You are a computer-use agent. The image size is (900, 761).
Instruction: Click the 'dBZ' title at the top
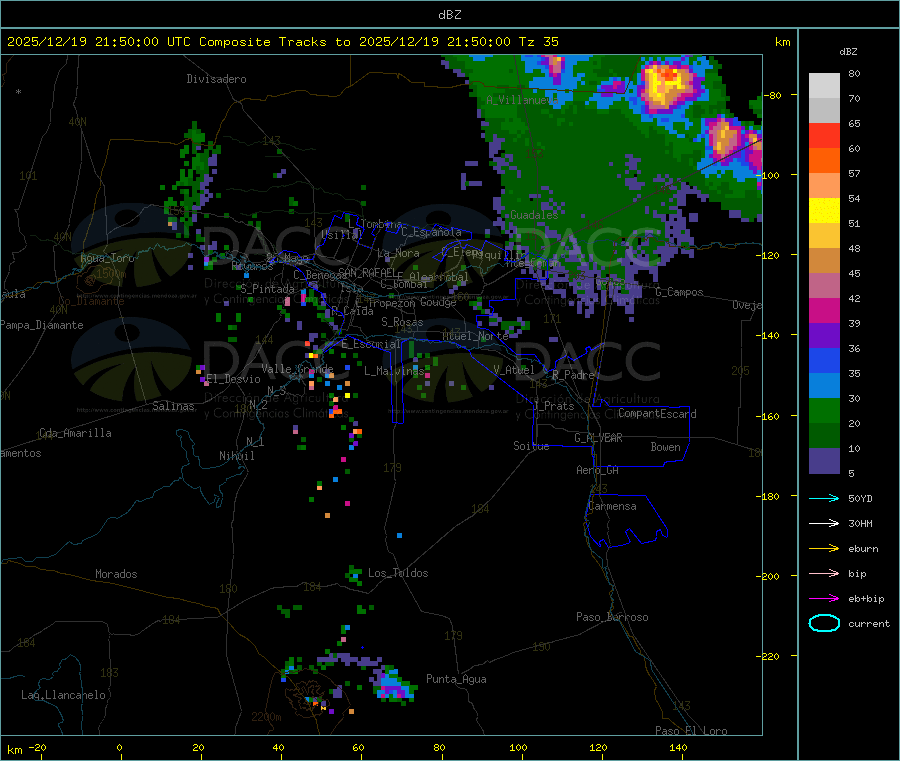449,15
